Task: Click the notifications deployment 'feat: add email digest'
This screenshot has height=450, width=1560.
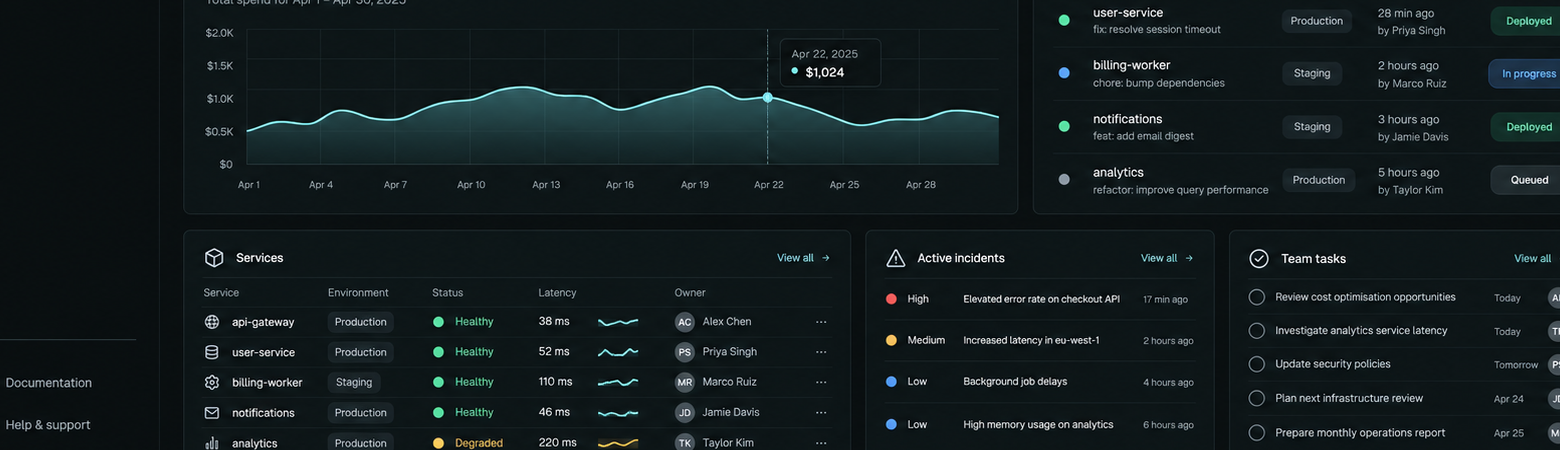Action: point(1143,136)
